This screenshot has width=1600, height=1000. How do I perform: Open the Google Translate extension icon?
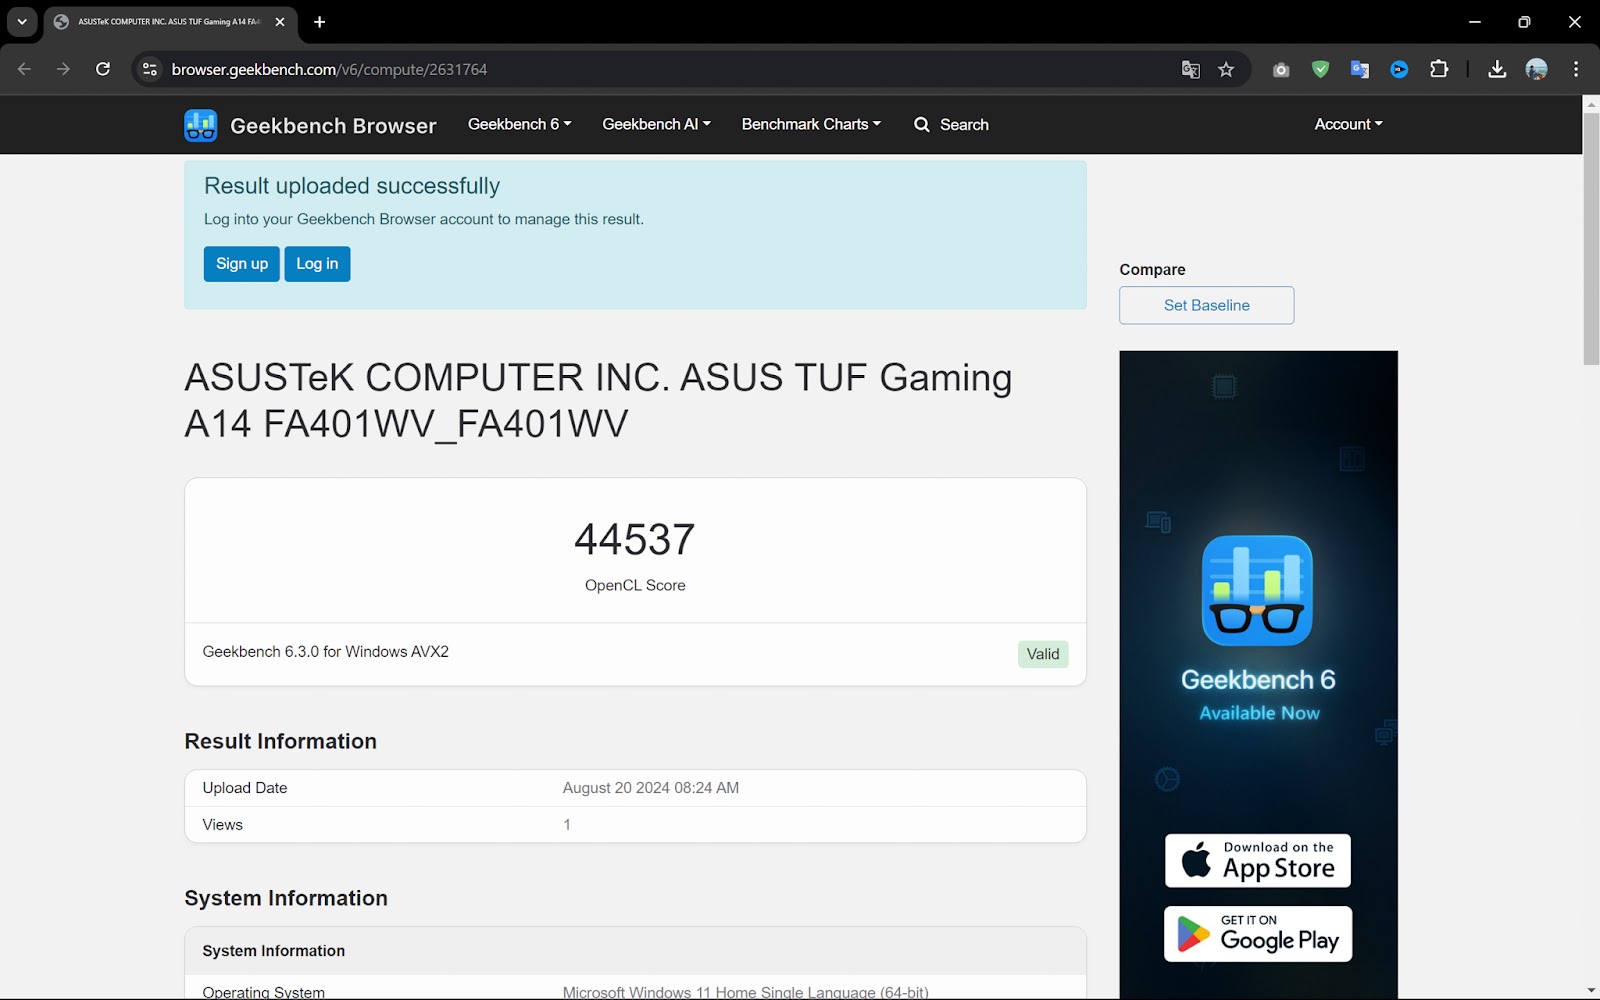point(1359,69)
